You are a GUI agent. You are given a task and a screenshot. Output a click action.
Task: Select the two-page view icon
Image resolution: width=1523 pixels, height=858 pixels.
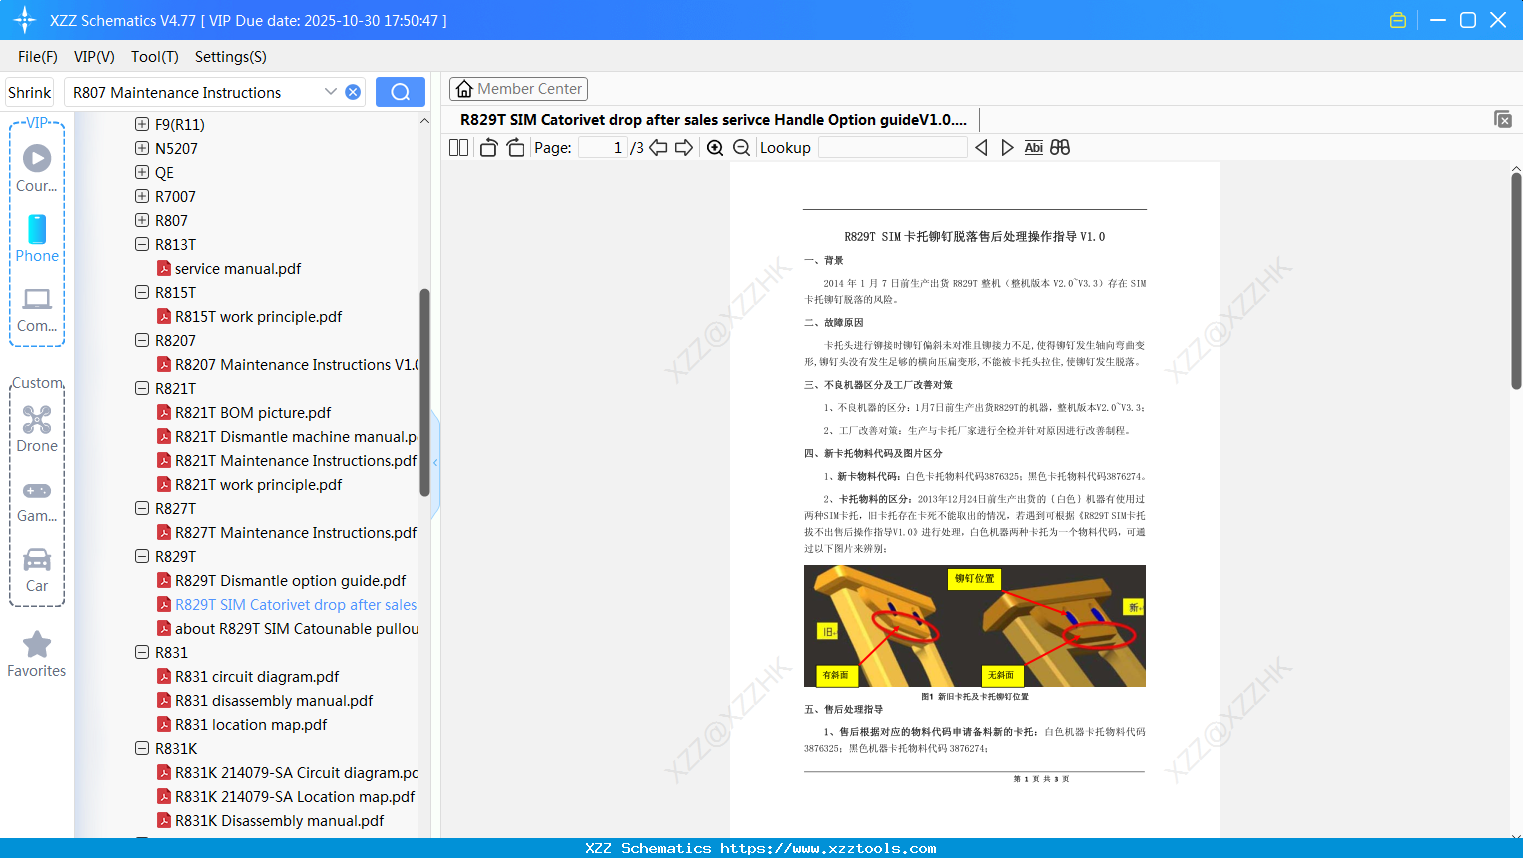[x=457, y=147]
